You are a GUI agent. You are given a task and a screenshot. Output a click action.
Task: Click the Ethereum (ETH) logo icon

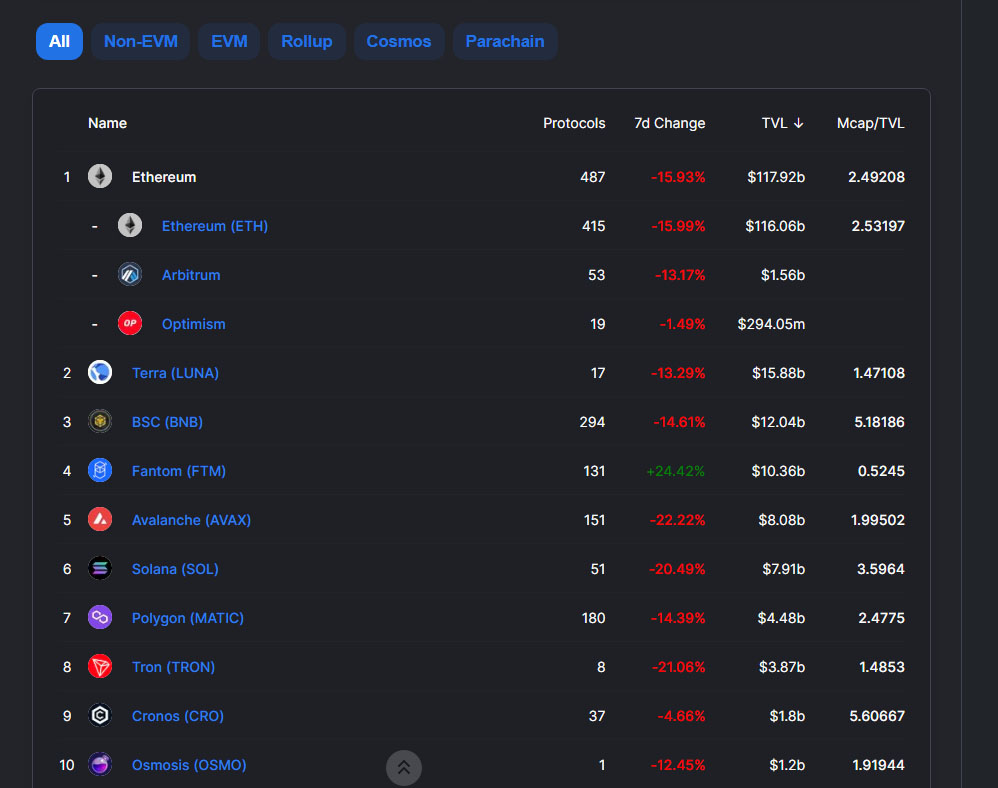tap(130, 225)
